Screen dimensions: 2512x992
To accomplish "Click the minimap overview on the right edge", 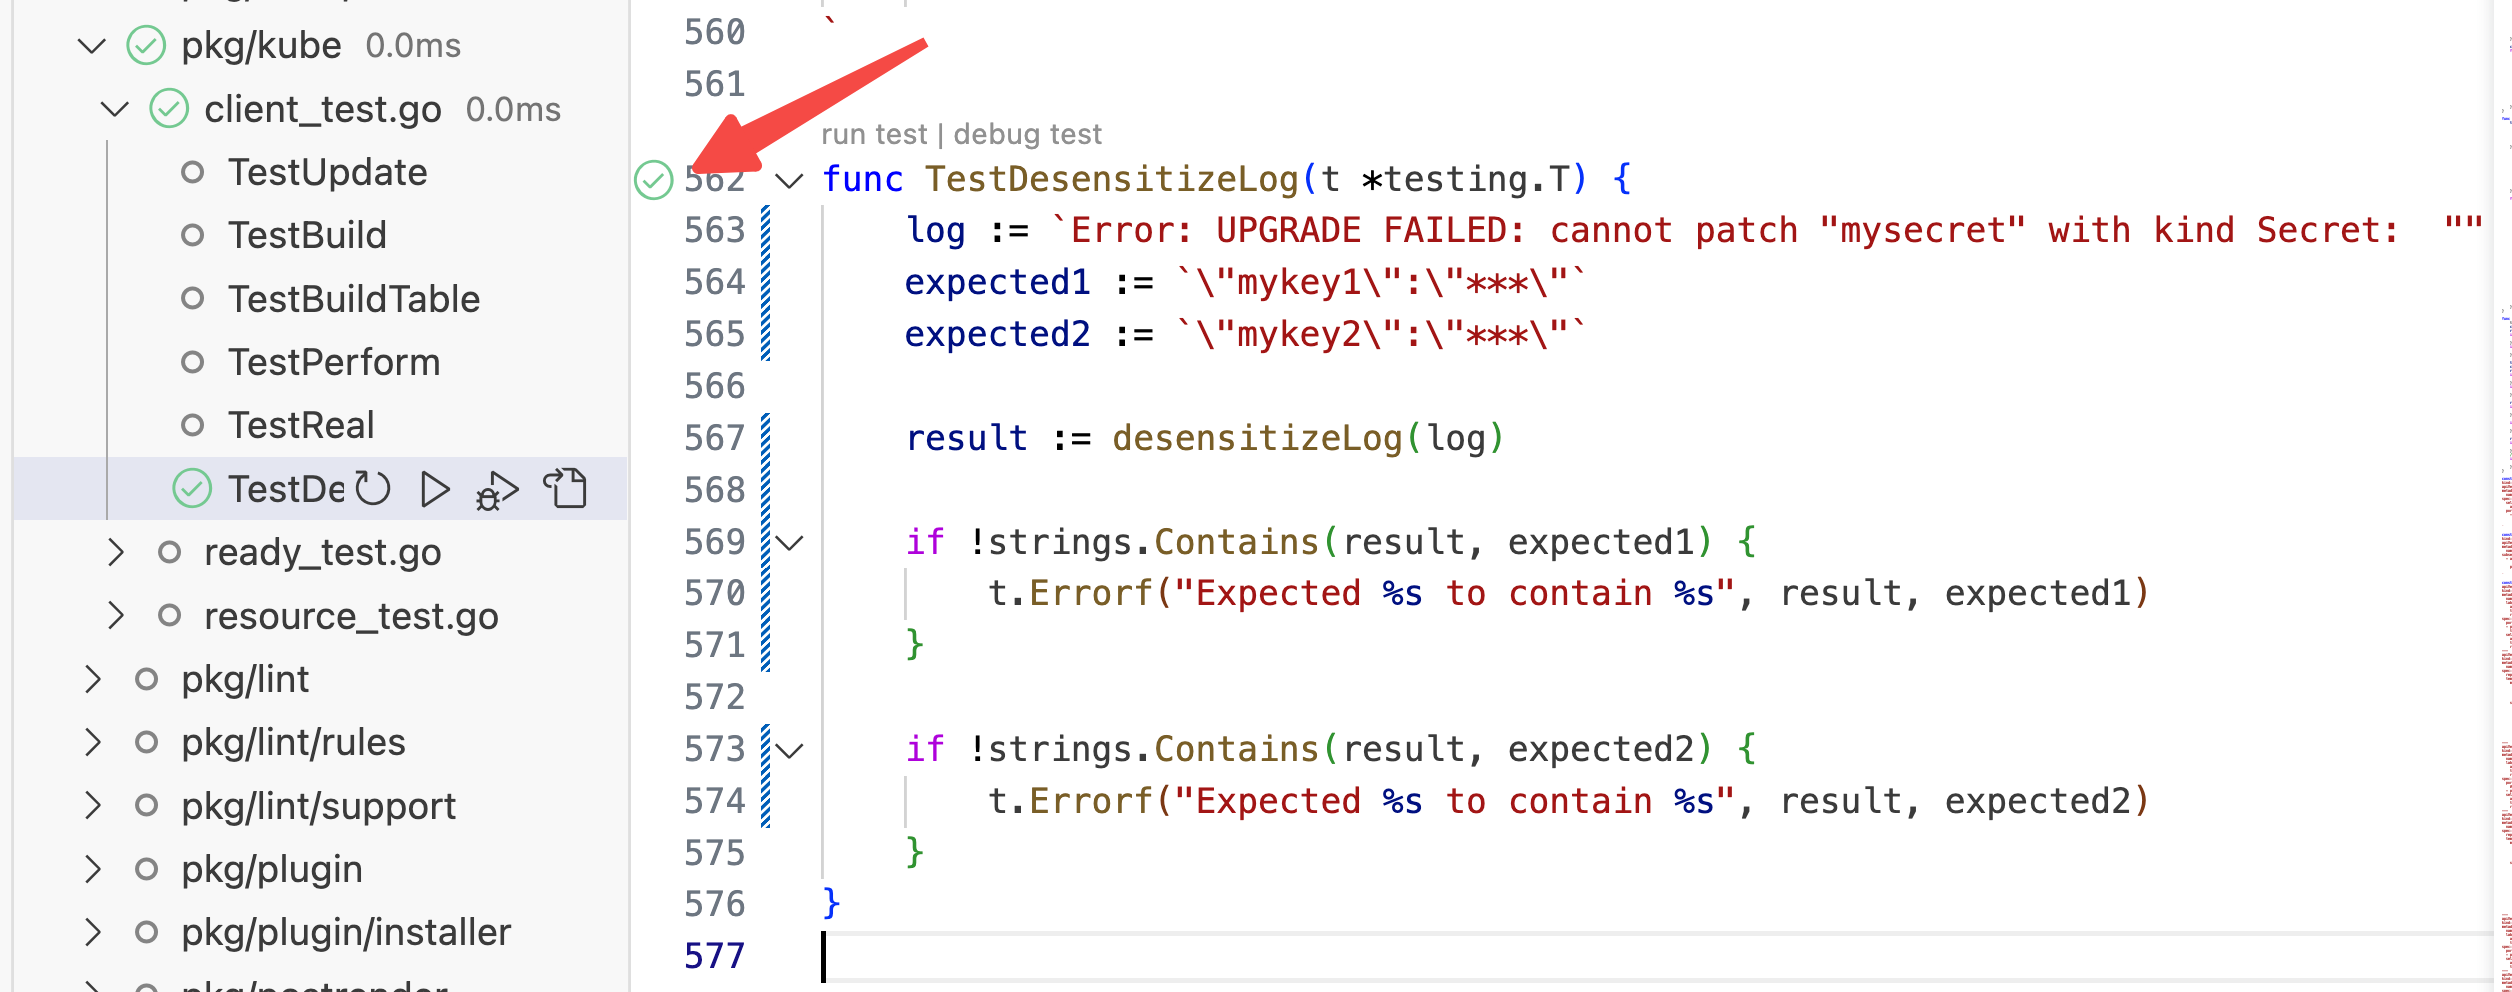I will (2505, 500).
